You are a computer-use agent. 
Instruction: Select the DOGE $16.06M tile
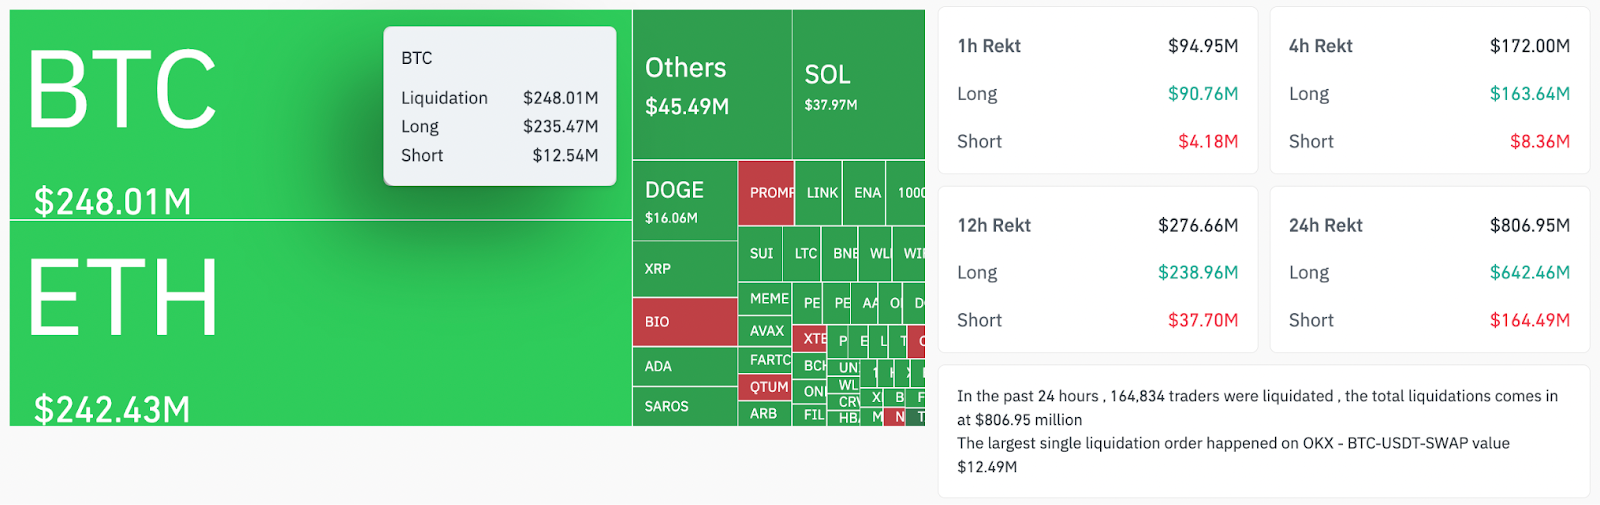(x=685, y=201)
